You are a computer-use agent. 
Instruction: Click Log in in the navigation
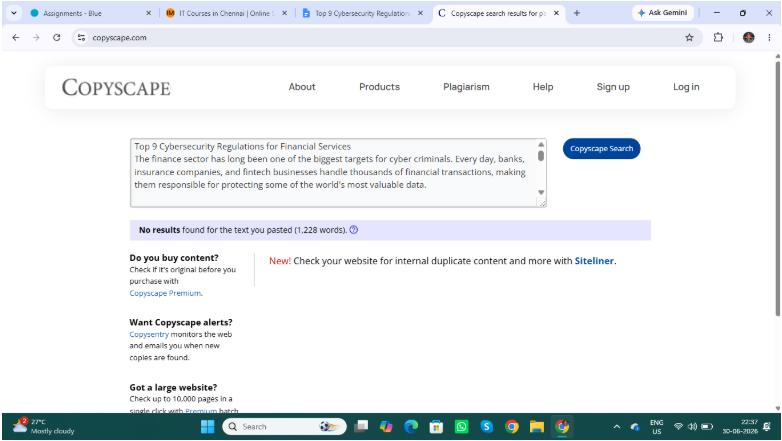click(x=686, y=87)
